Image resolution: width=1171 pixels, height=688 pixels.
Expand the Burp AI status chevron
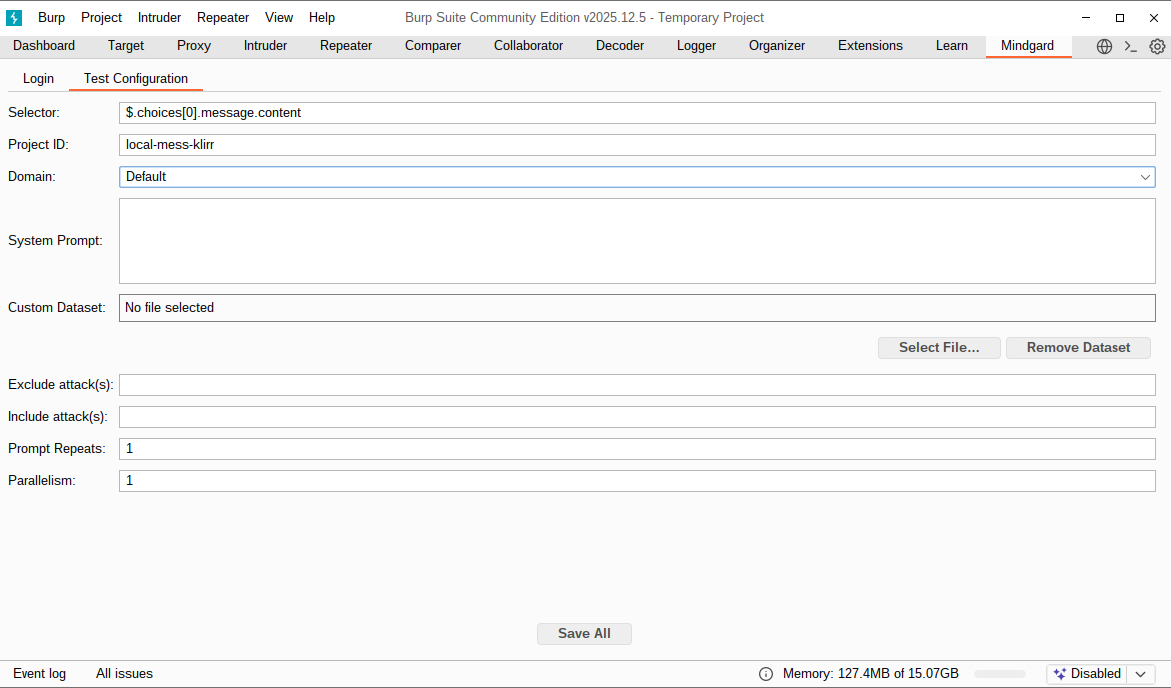coord(1140,674)
